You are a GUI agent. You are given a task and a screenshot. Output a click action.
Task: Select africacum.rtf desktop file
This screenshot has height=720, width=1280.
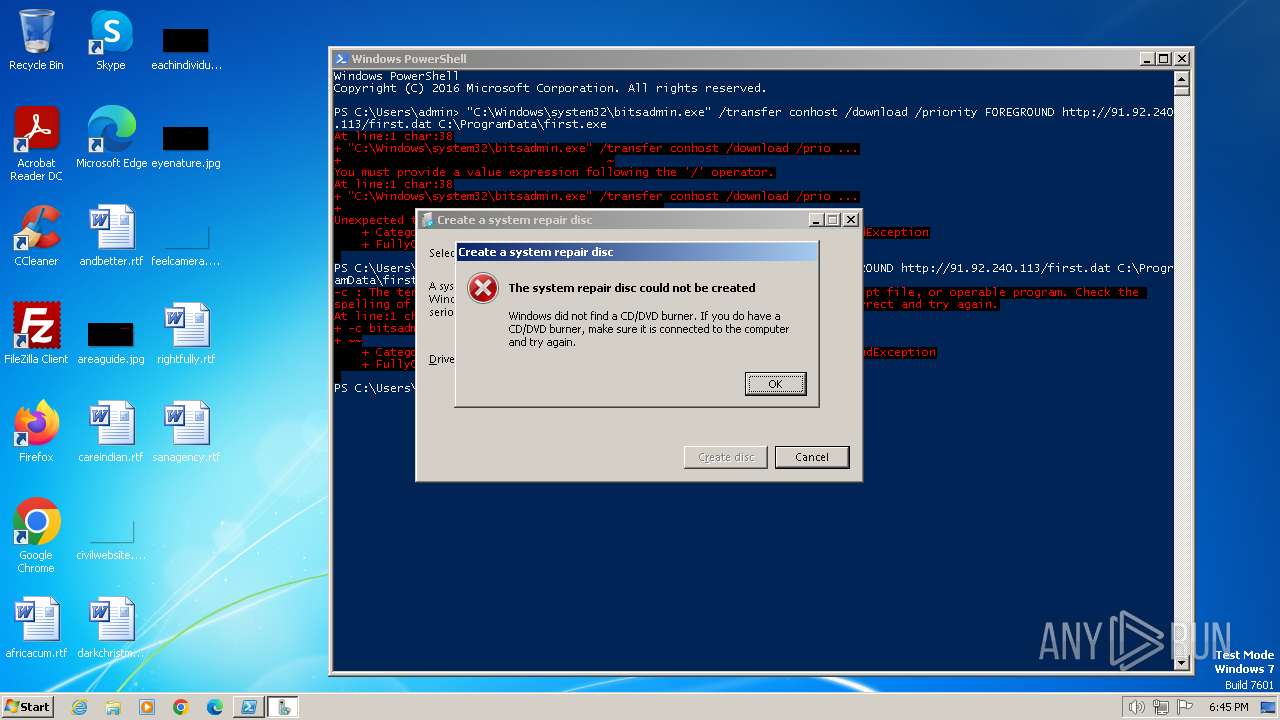coord(36,628)
